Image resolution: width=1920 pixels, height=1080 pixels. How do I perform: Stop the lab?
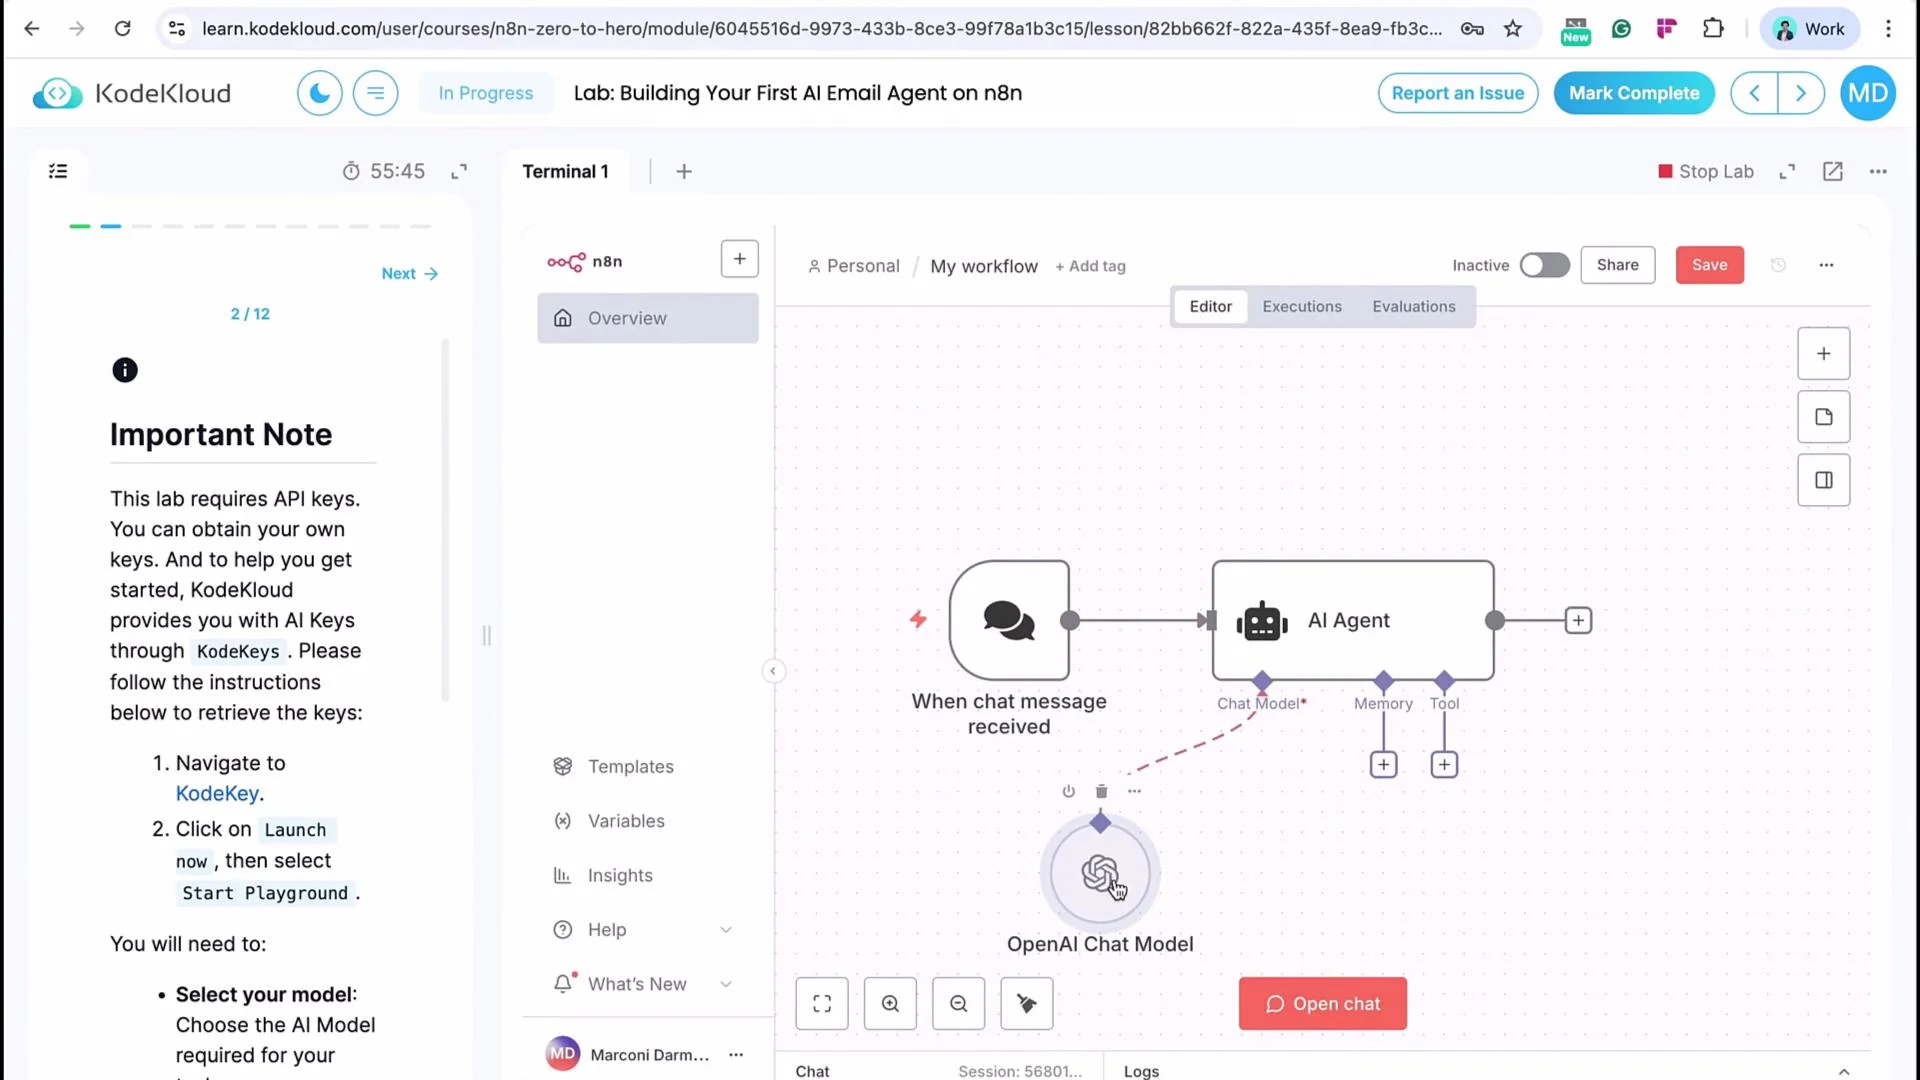(x=1706, y=172)
